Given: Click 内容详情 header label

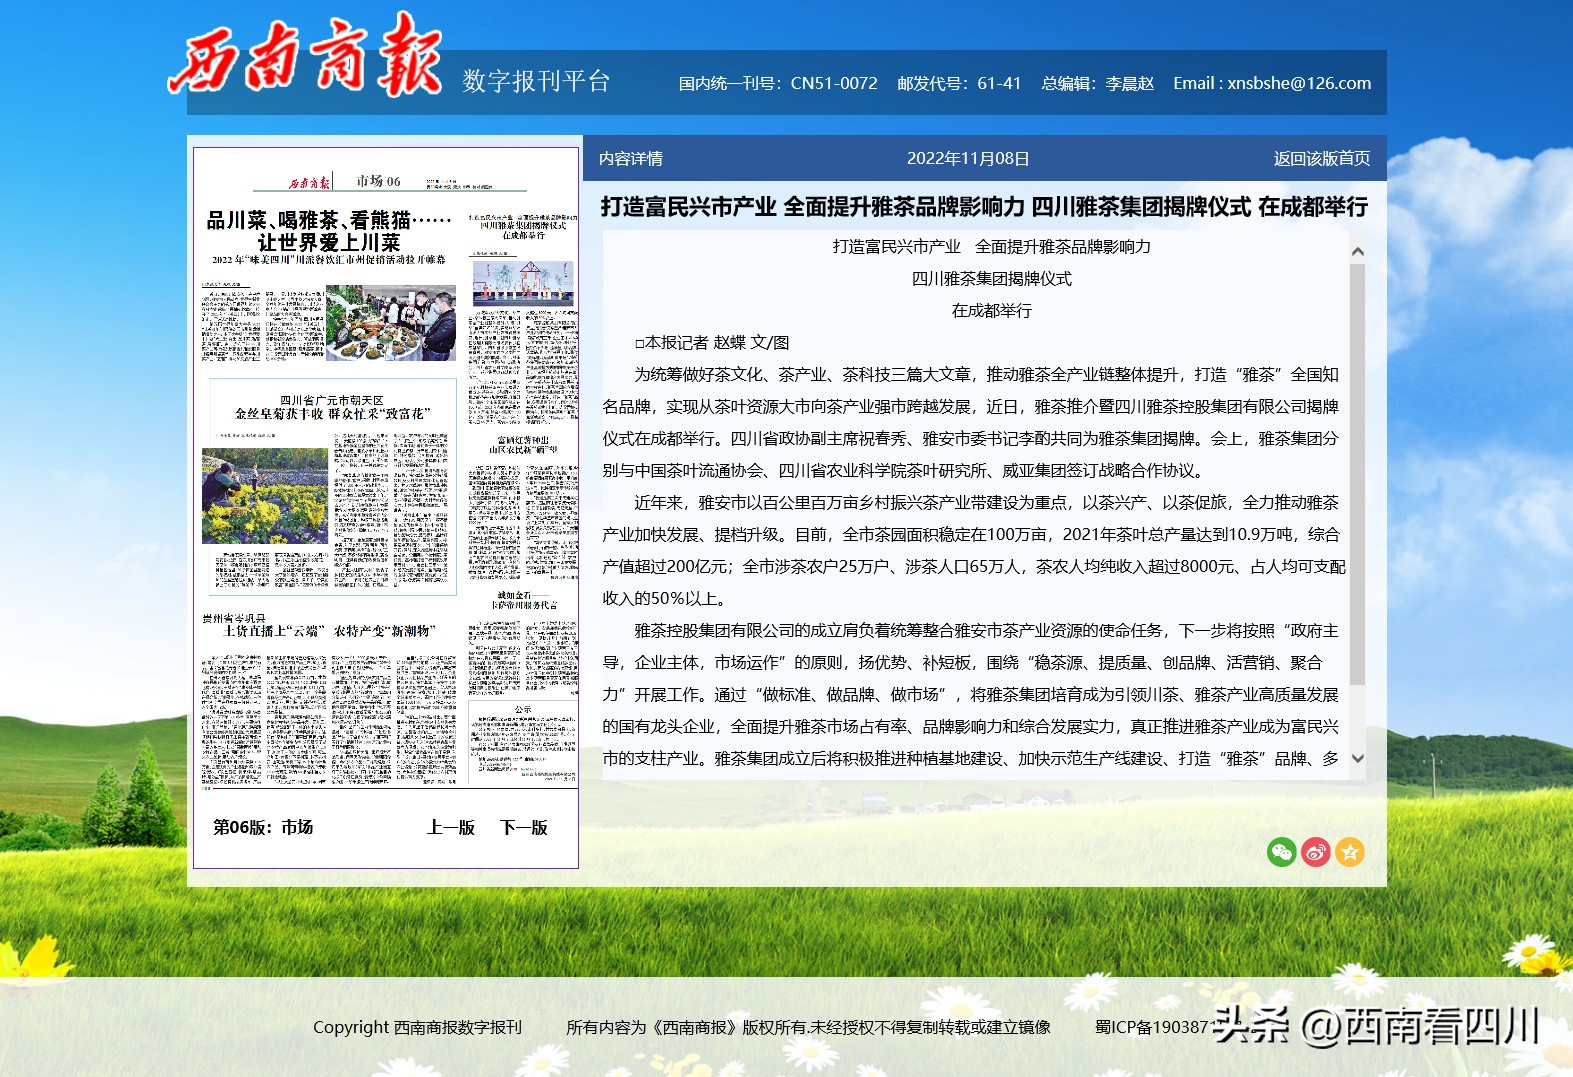Looking at the screenshot, I should point(631,158).
